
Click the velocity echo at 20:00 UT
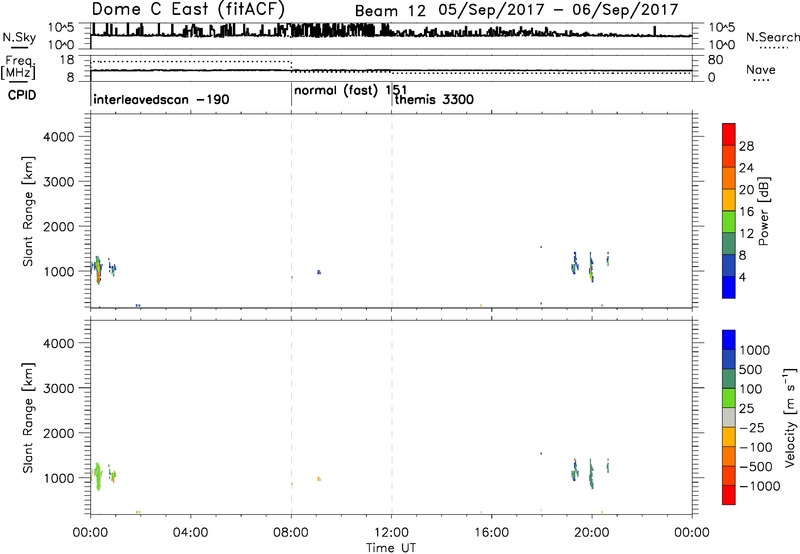coord(591,473)
